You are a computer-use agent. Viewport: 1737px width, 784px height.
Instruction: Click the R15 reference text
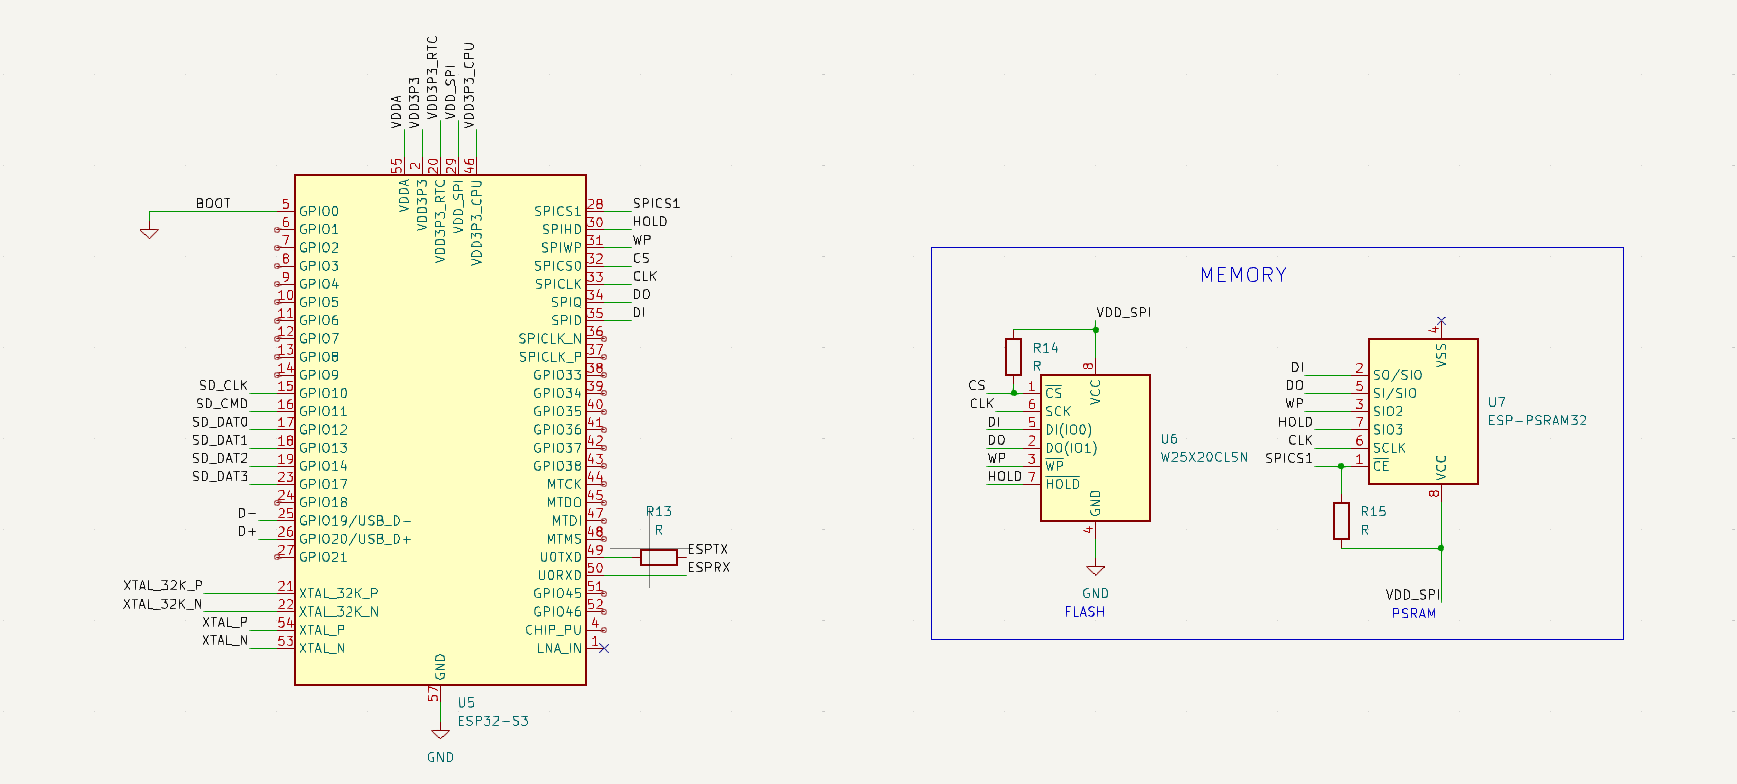[x=1373, y=511]
